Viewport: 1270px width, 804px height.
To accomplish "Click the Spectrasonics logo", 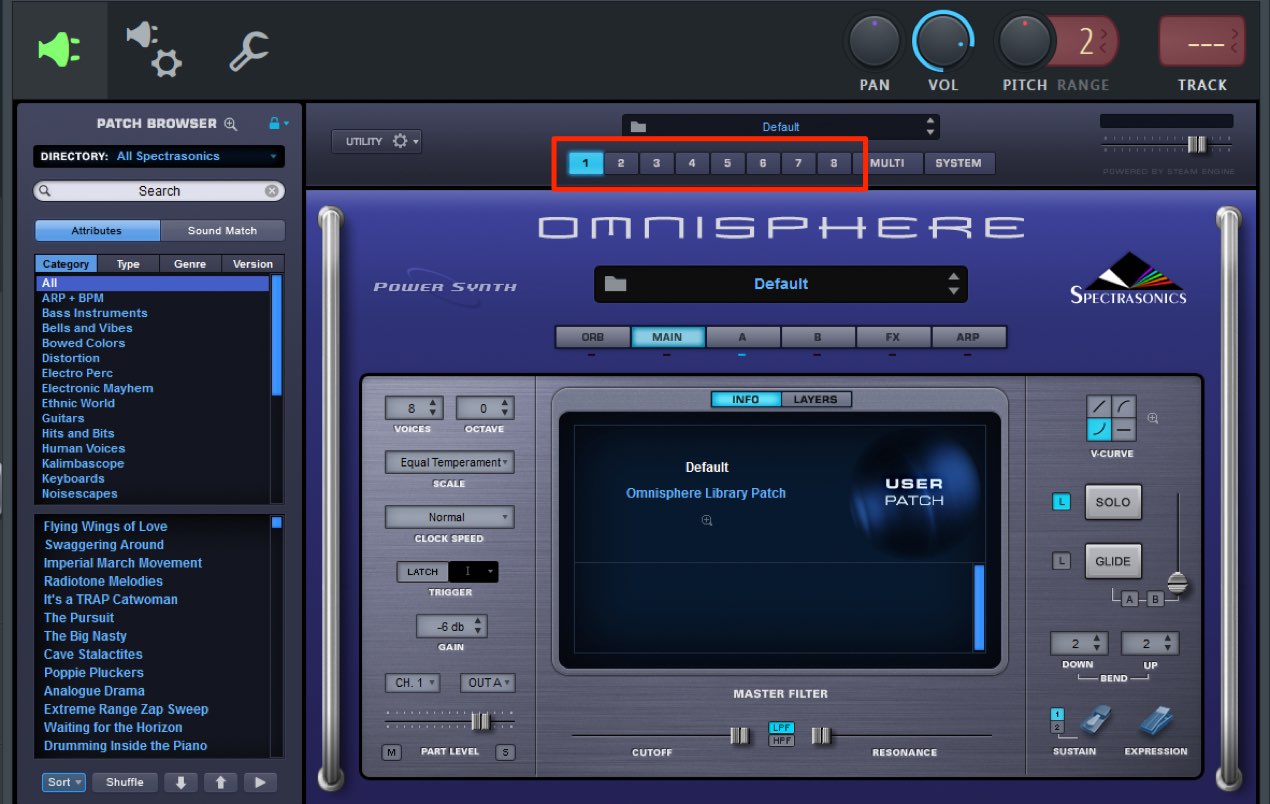I will 1128,281.
